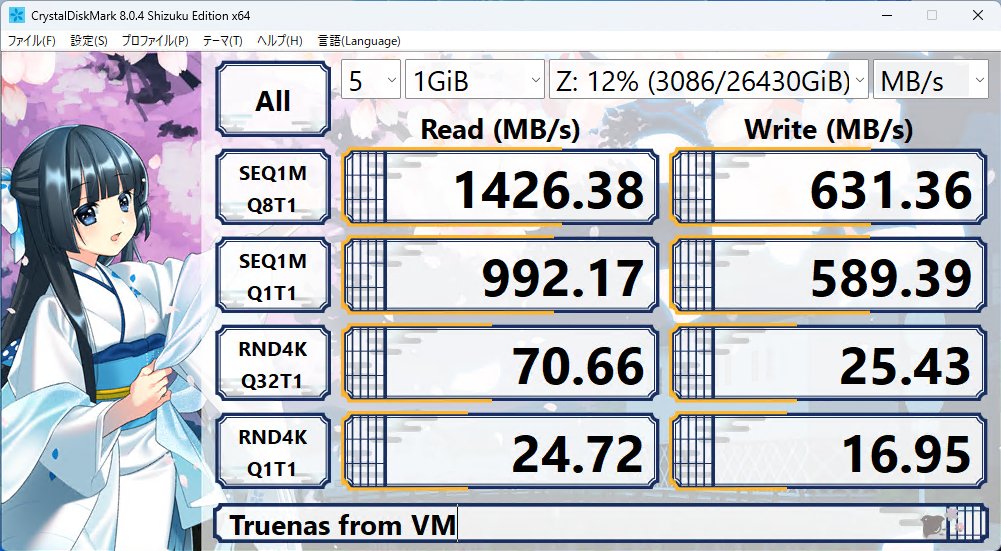Open the 設定(S) menu
The height and width of the screenshot is (551, 1001).
tap(89, 41)
